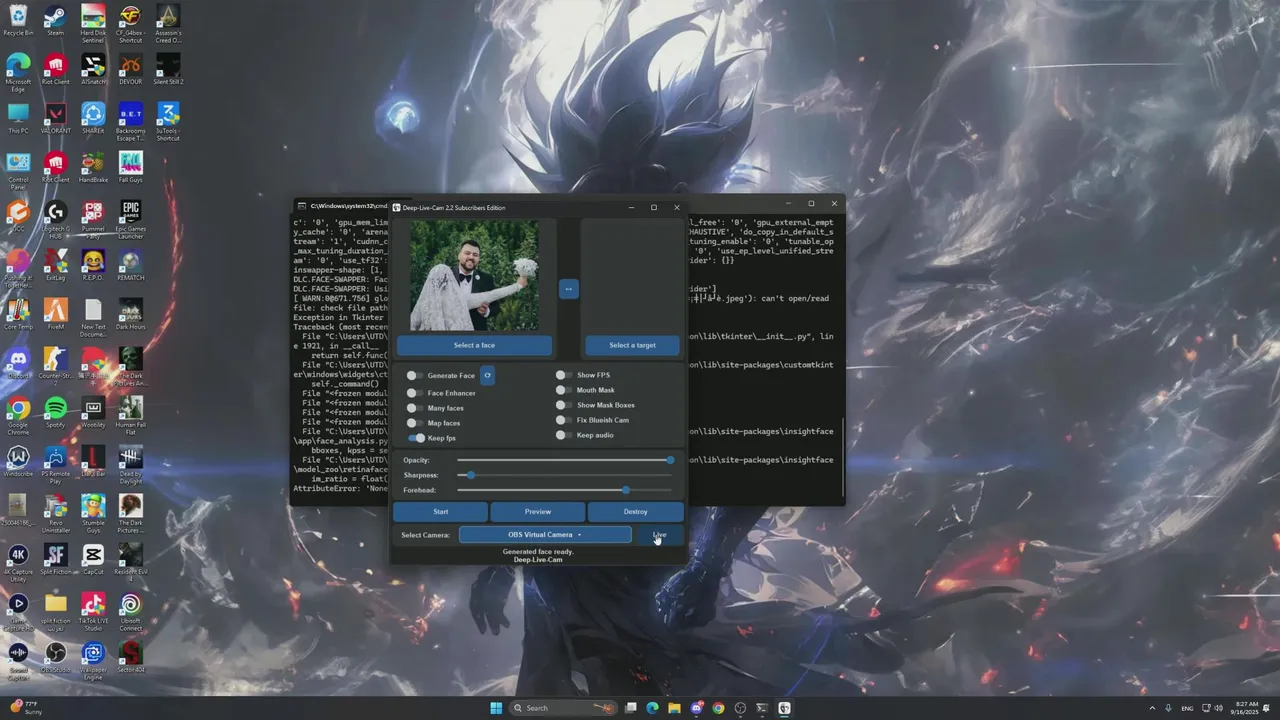
Task: Enable the Face Enhancer switch
Action: pos(413,393)
